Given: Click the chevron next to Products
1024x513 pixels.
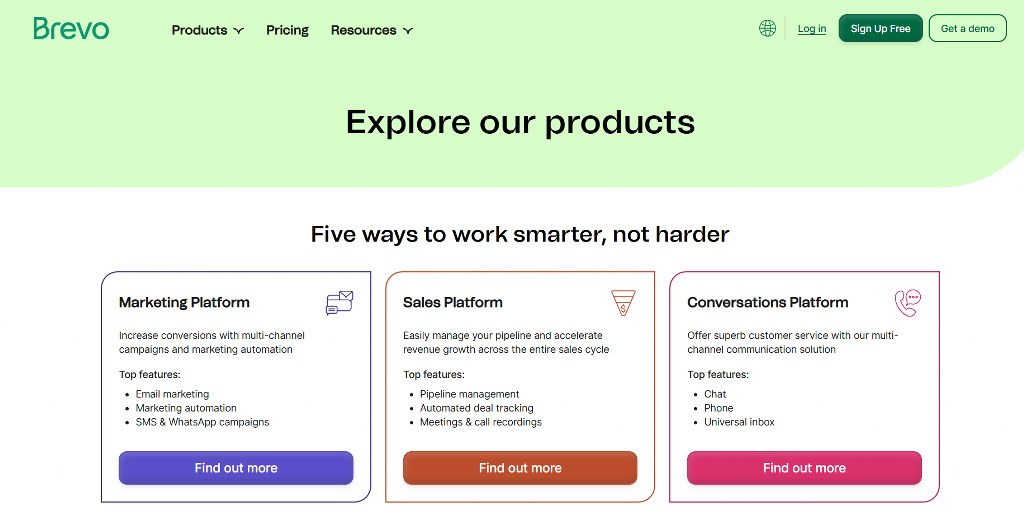Looking at the screenshot, I should tap(238, 31).
